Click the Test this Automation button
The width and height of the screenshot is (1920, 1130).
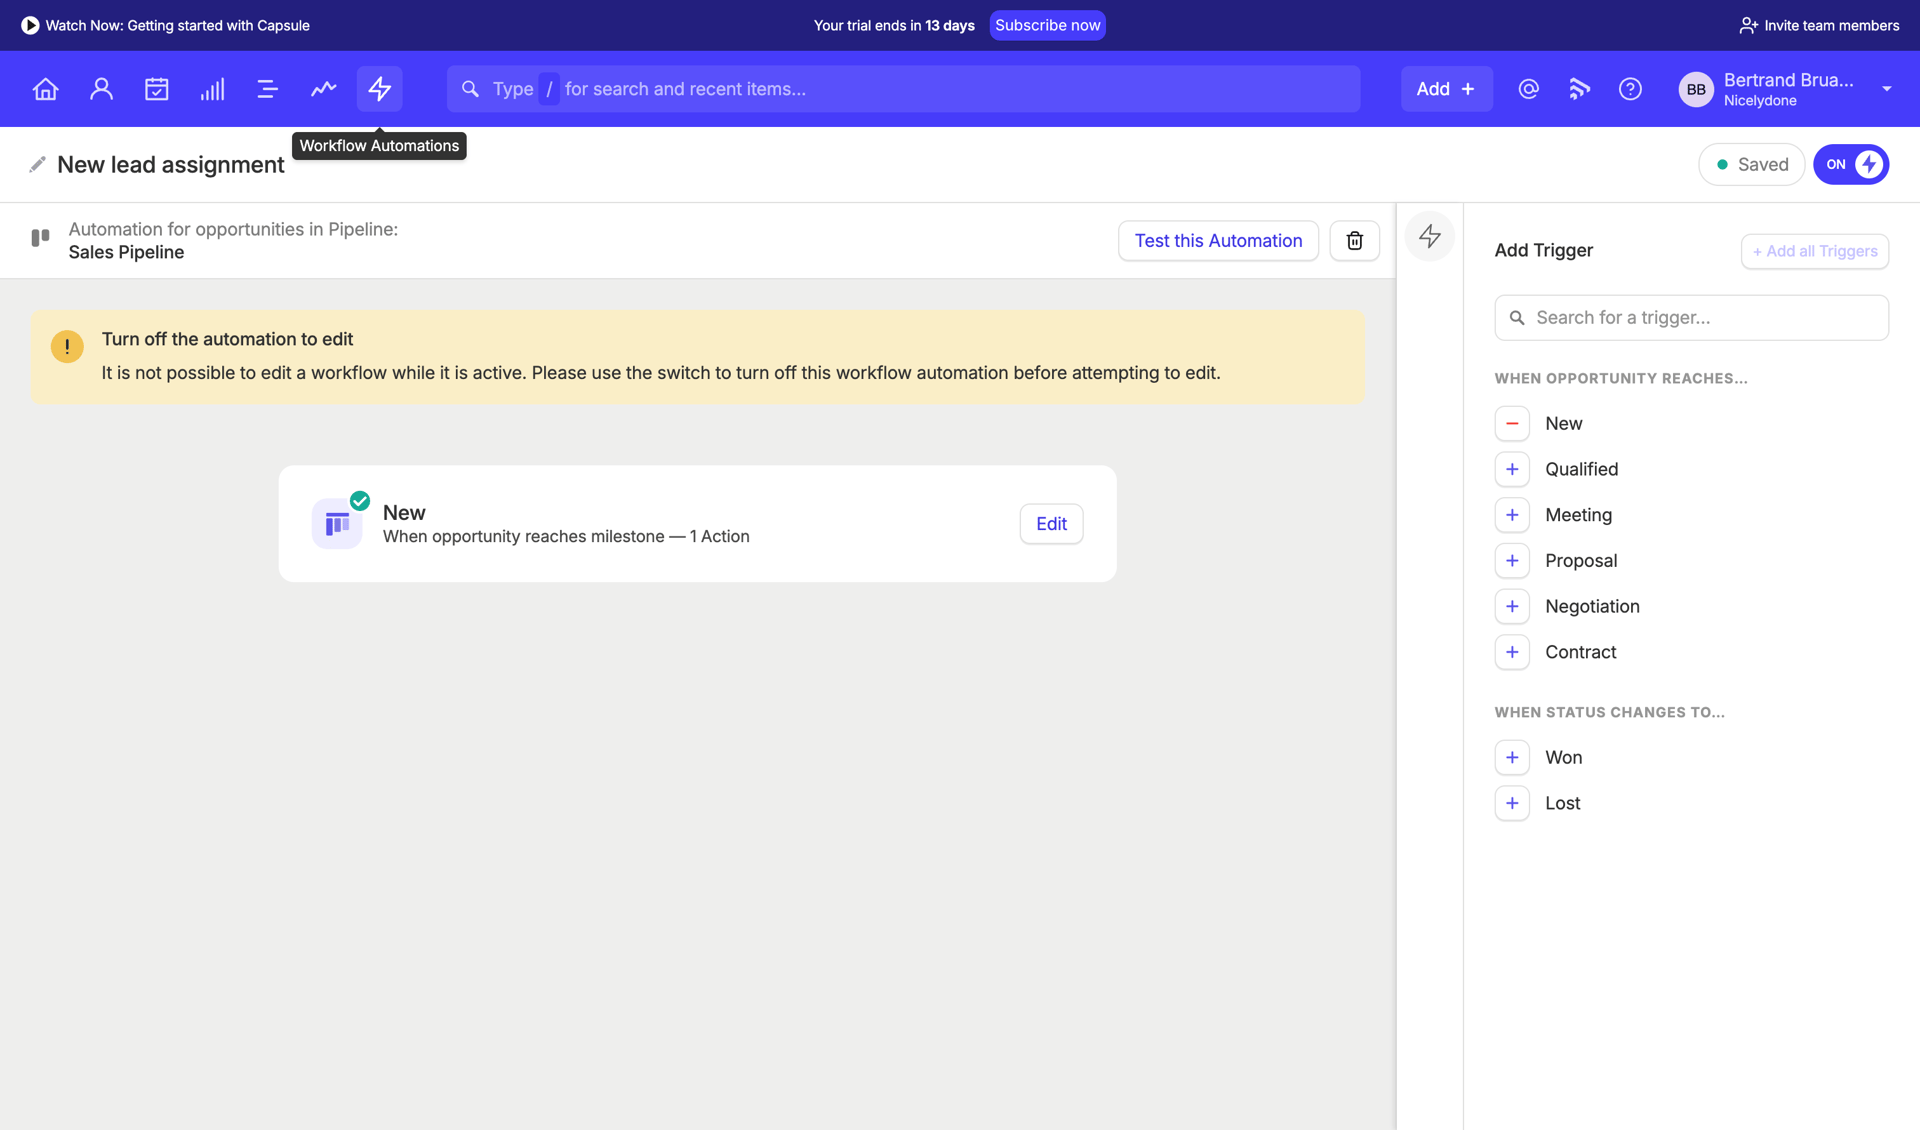click(x=1218, y=240)
